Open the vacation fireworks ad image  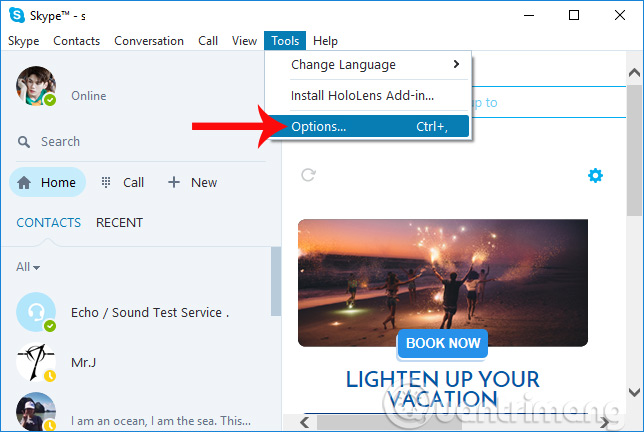click(x=442, y=270)
